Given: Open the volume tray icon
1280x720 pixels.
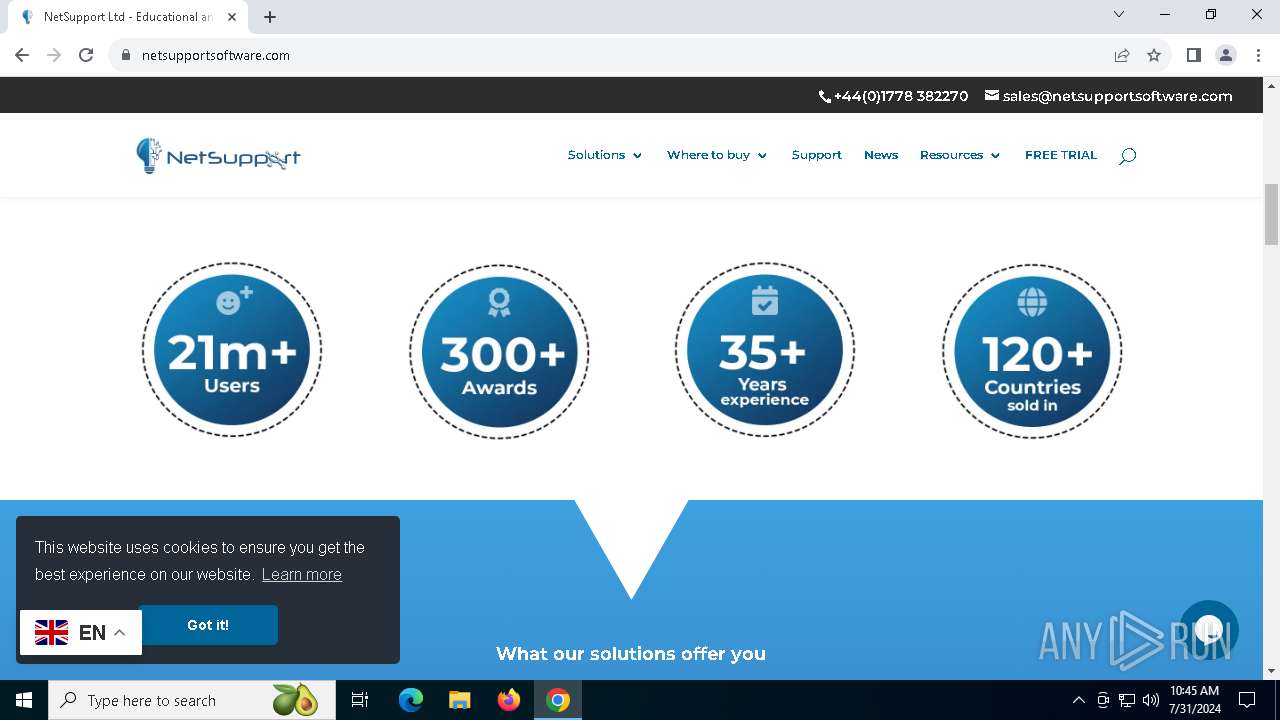Looking at the screenshot, I should (1151, 700).
